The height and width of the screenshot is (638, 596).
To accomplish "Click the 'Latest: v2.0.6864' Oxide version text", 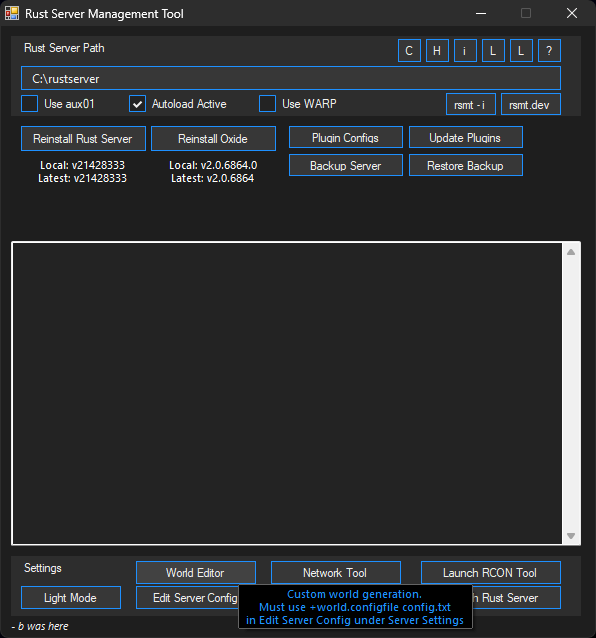I will (x=212, y=178).
